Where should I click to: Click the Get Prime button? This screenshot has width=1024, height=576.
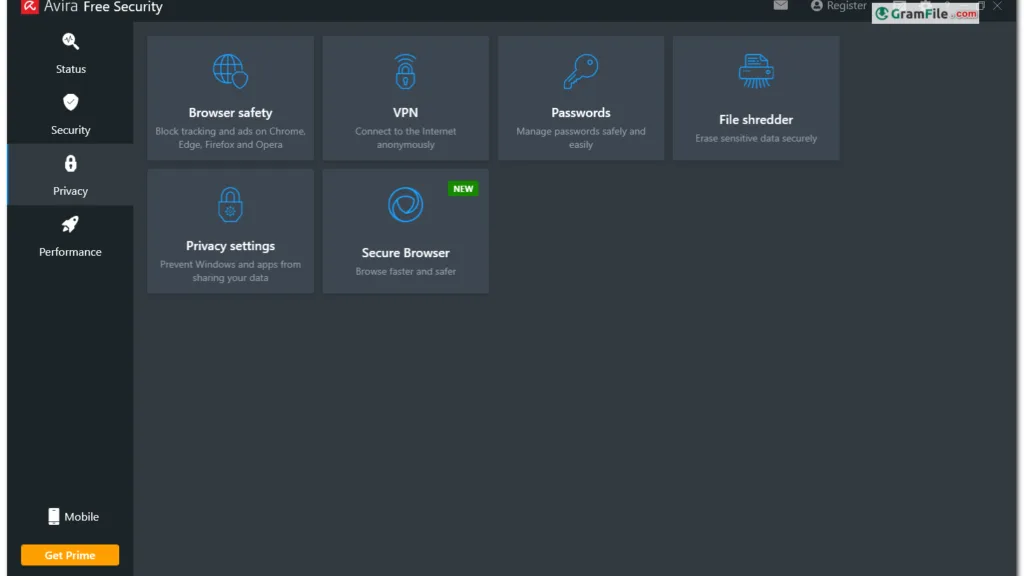(70, 555)
